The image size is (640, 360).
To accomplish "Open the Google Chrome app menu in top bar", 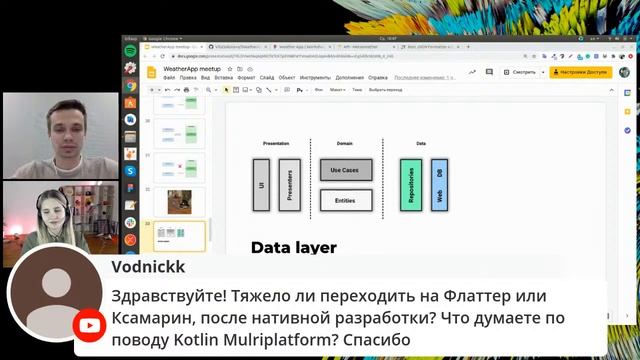I will coord(163,39).
